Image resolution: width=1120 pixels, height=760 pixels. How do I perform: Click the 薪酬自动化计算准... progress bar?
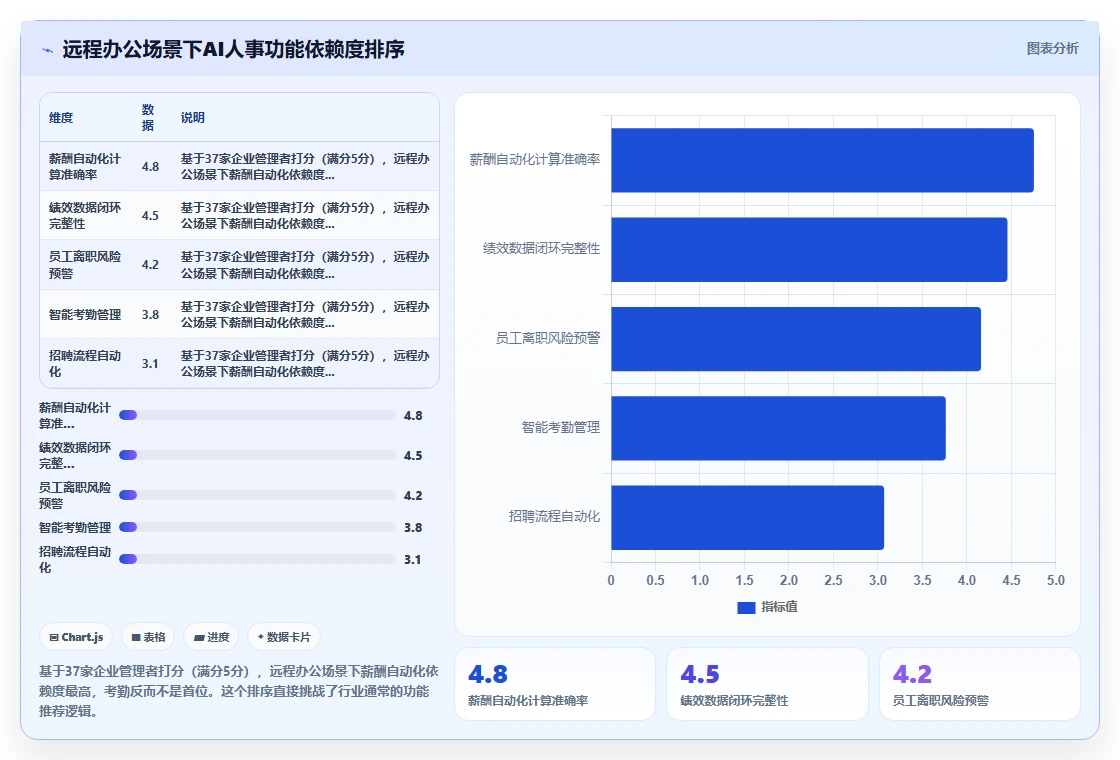(257, 415)
